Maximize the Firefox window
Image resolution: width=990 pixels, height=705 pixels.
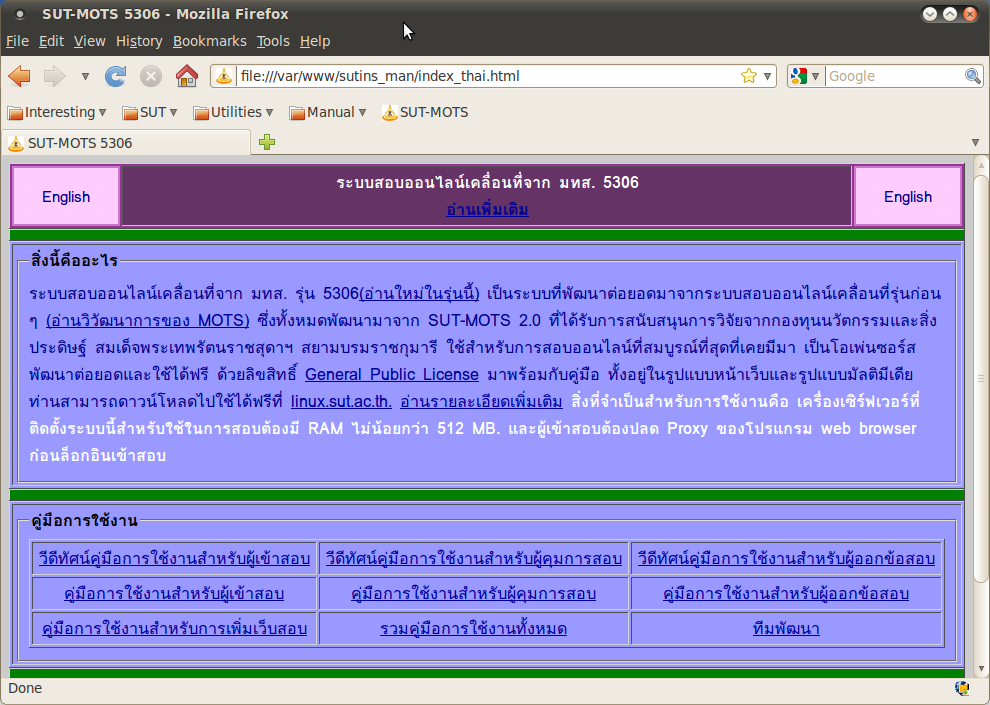[950, 14]
